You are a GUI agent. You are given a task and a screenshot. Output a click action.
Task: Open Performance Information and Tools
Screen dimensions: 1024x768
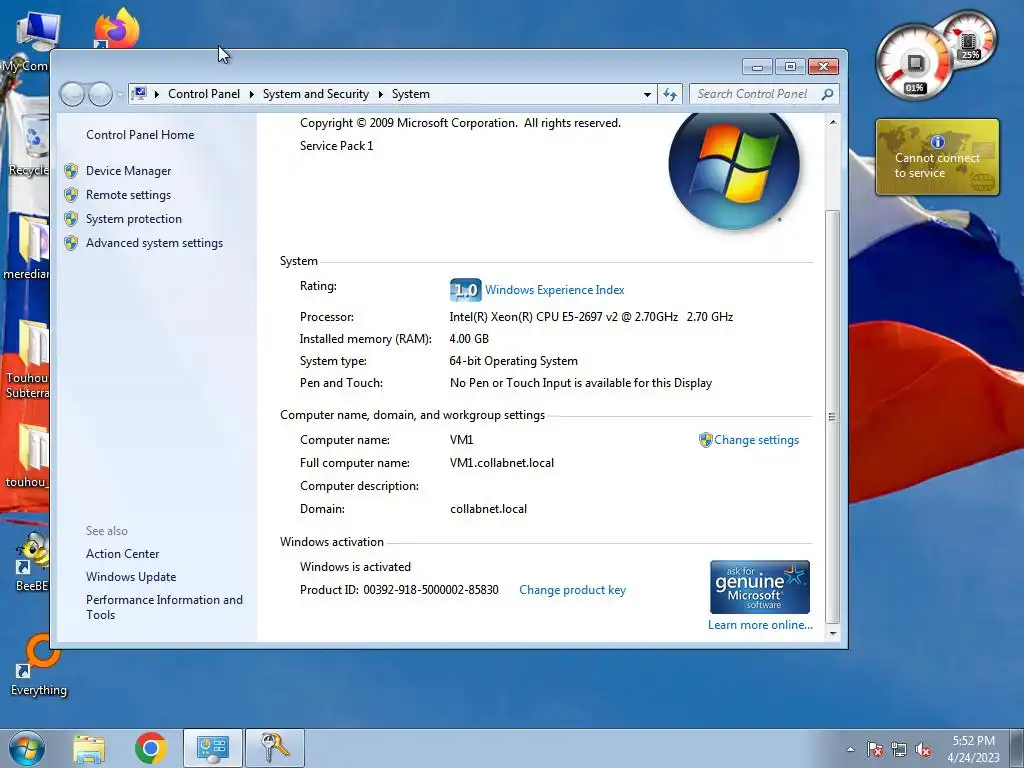click(x=164, y=607)
